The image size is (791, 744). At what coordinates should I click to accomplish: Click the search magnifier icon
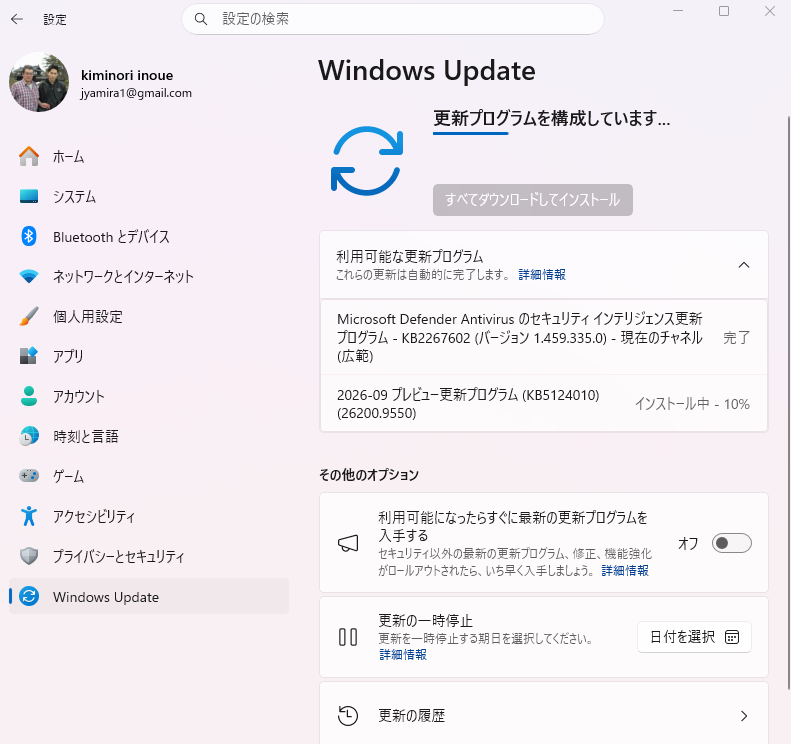[201, 19]
